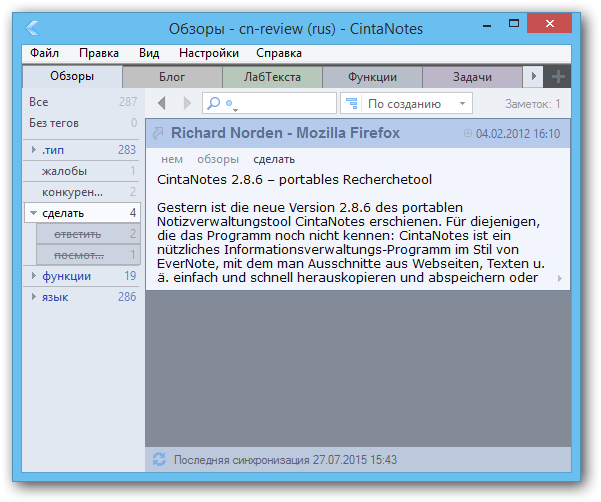This screenshot has height=502, width=601.
Task: Click the note tag "сделать" in note
Action: pos(274,159)
